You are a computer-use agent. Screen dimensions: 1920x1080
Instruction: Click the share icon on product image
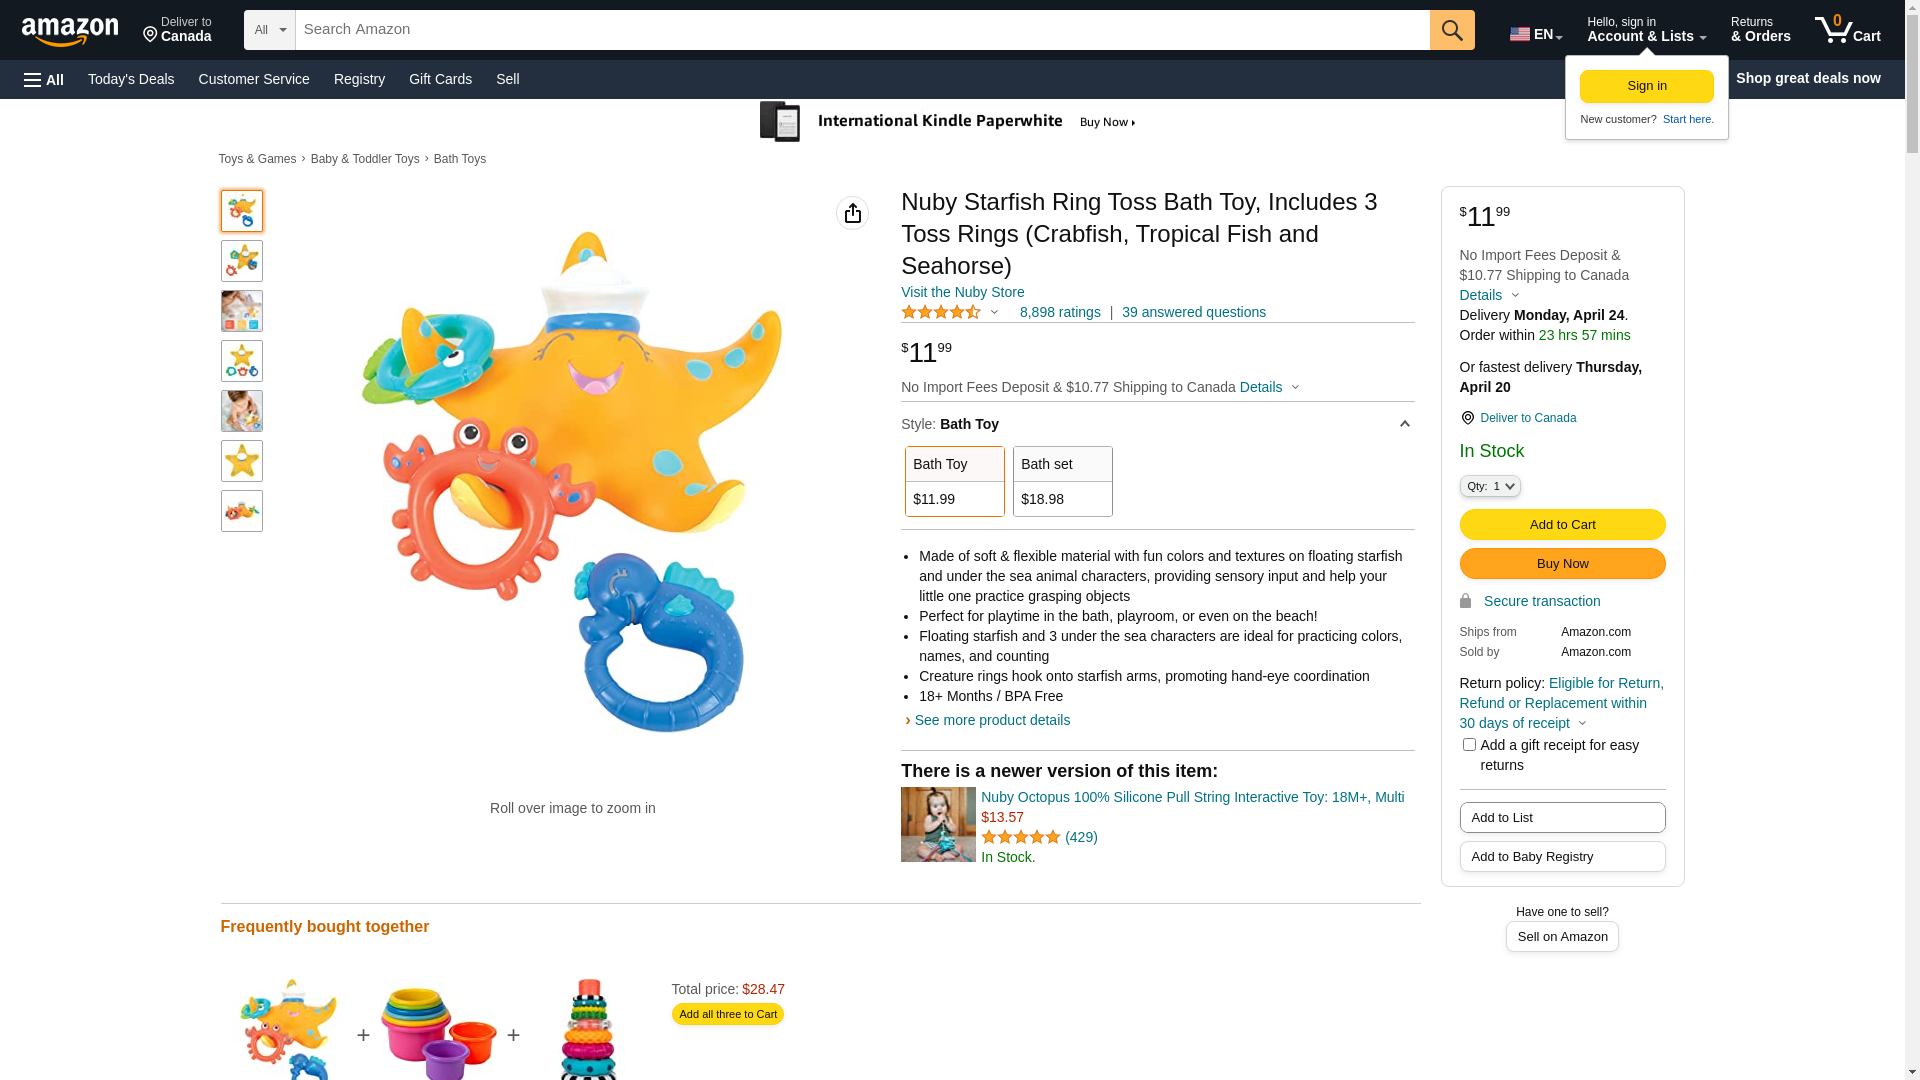pyautogui.click(x=852, y=213)
